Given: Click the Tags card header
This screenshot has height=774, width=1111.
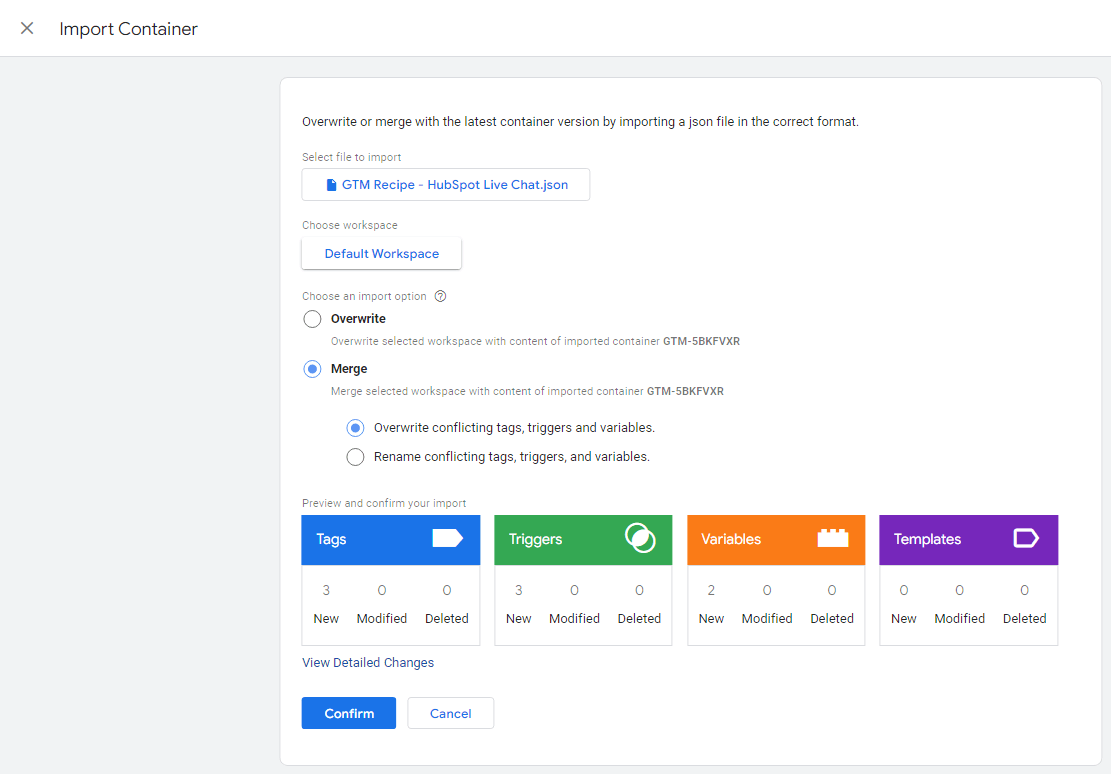Looking at the screenshot, I should pos(390,540).
